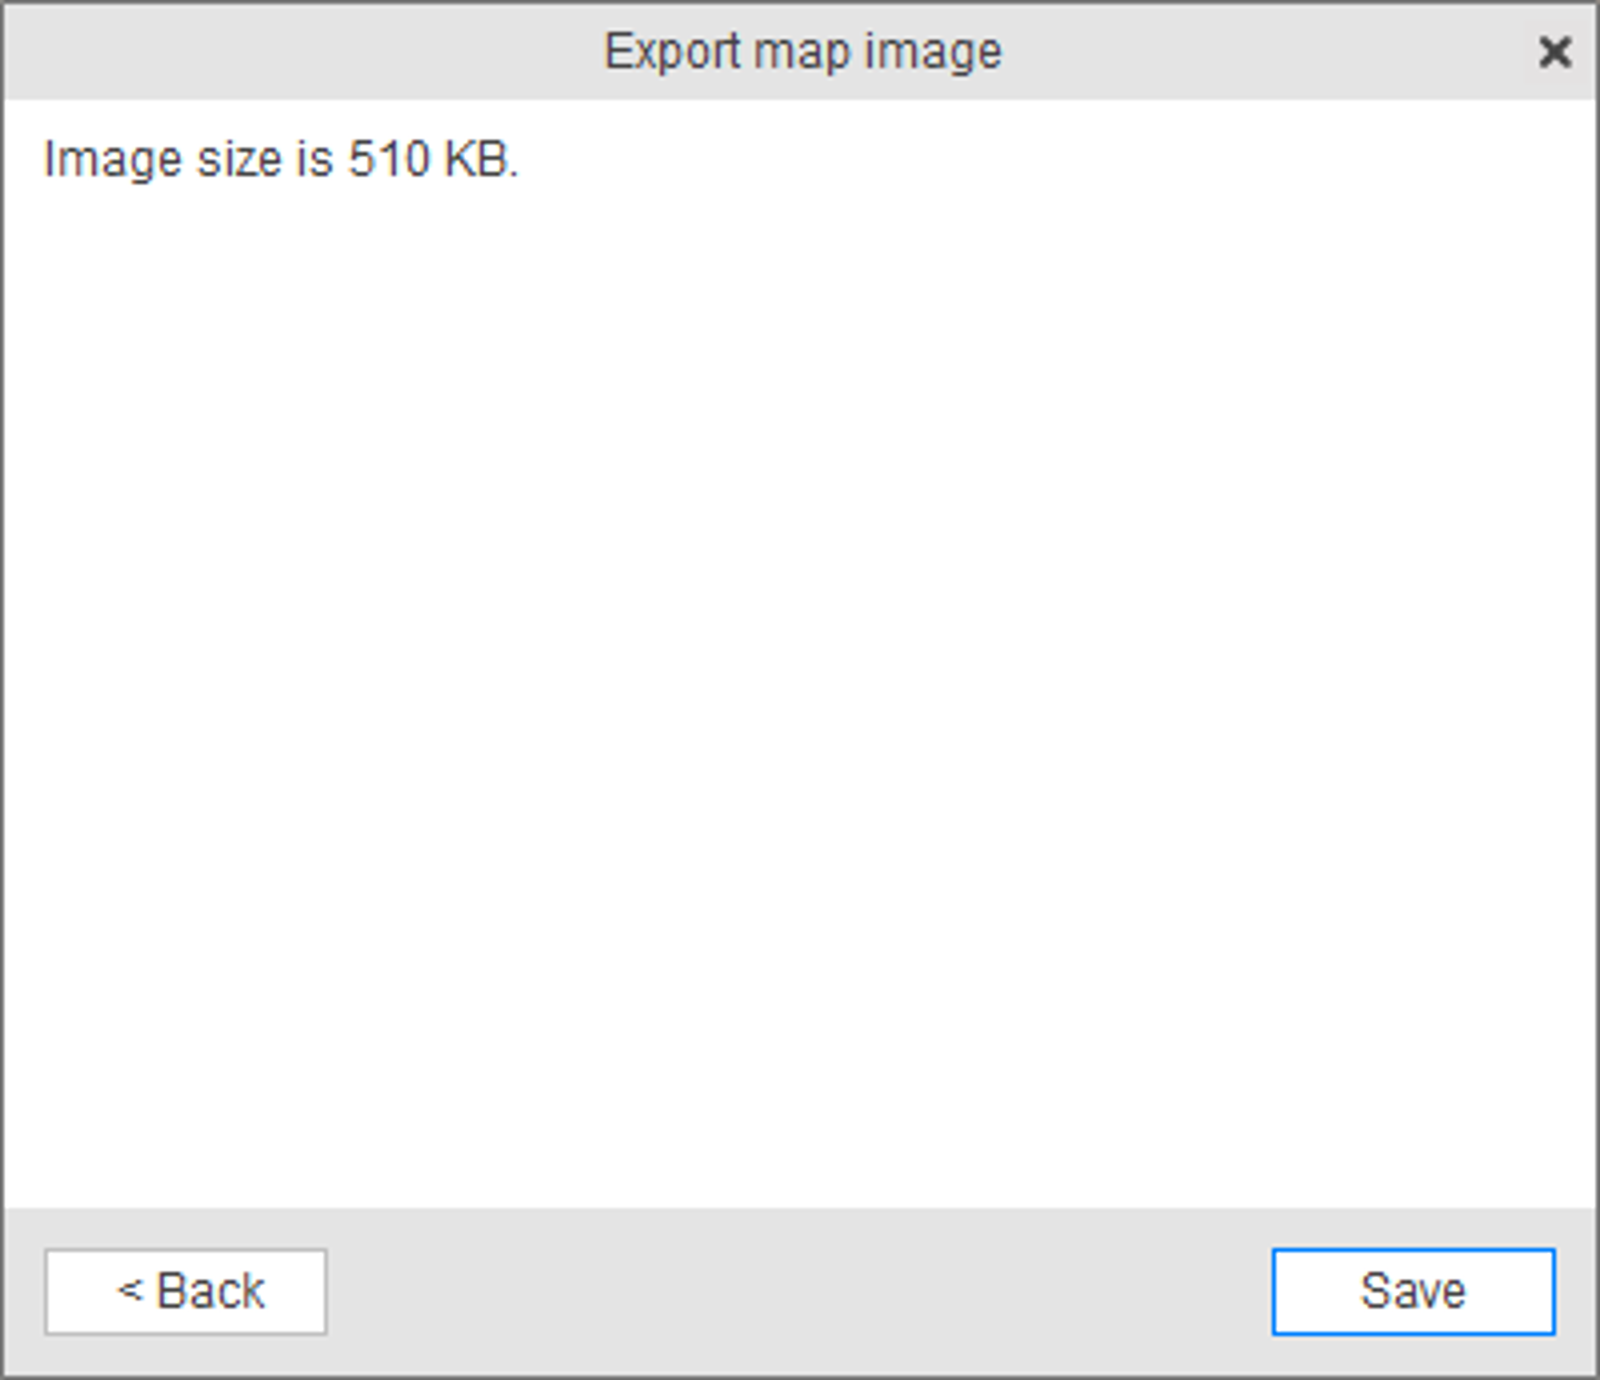
Task: Dismiss dialog with the X button
Action: [1554, 51]
